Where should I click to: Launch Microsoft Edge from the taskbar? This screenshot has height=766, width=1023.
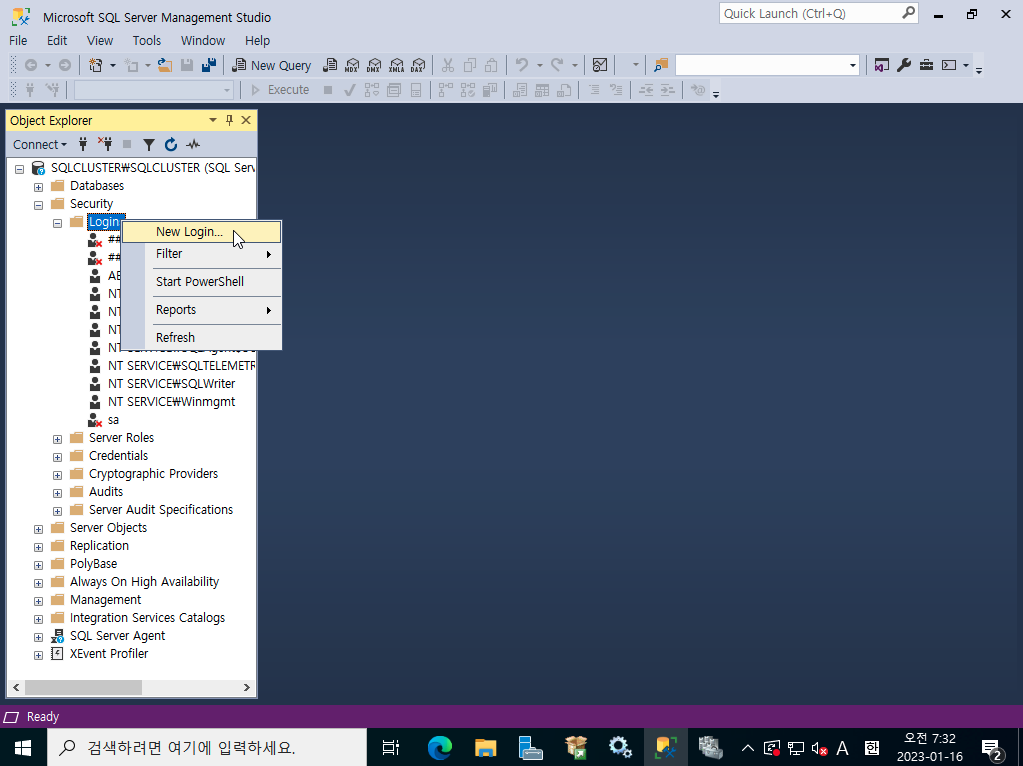coord(440,748)
